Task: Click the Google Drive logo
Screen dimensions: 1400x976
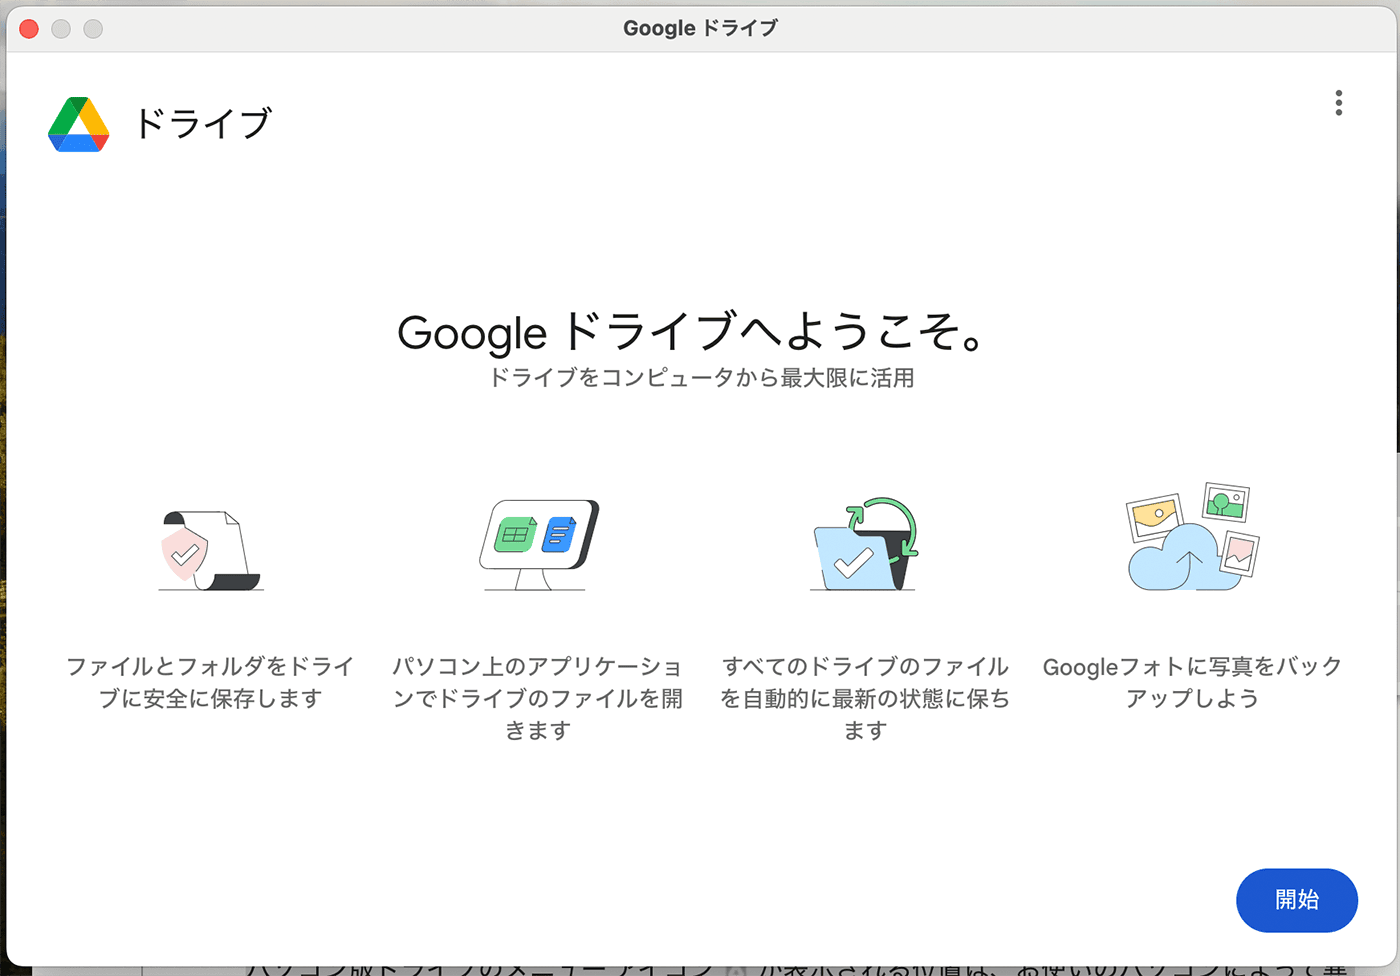Action: point(78,124)
